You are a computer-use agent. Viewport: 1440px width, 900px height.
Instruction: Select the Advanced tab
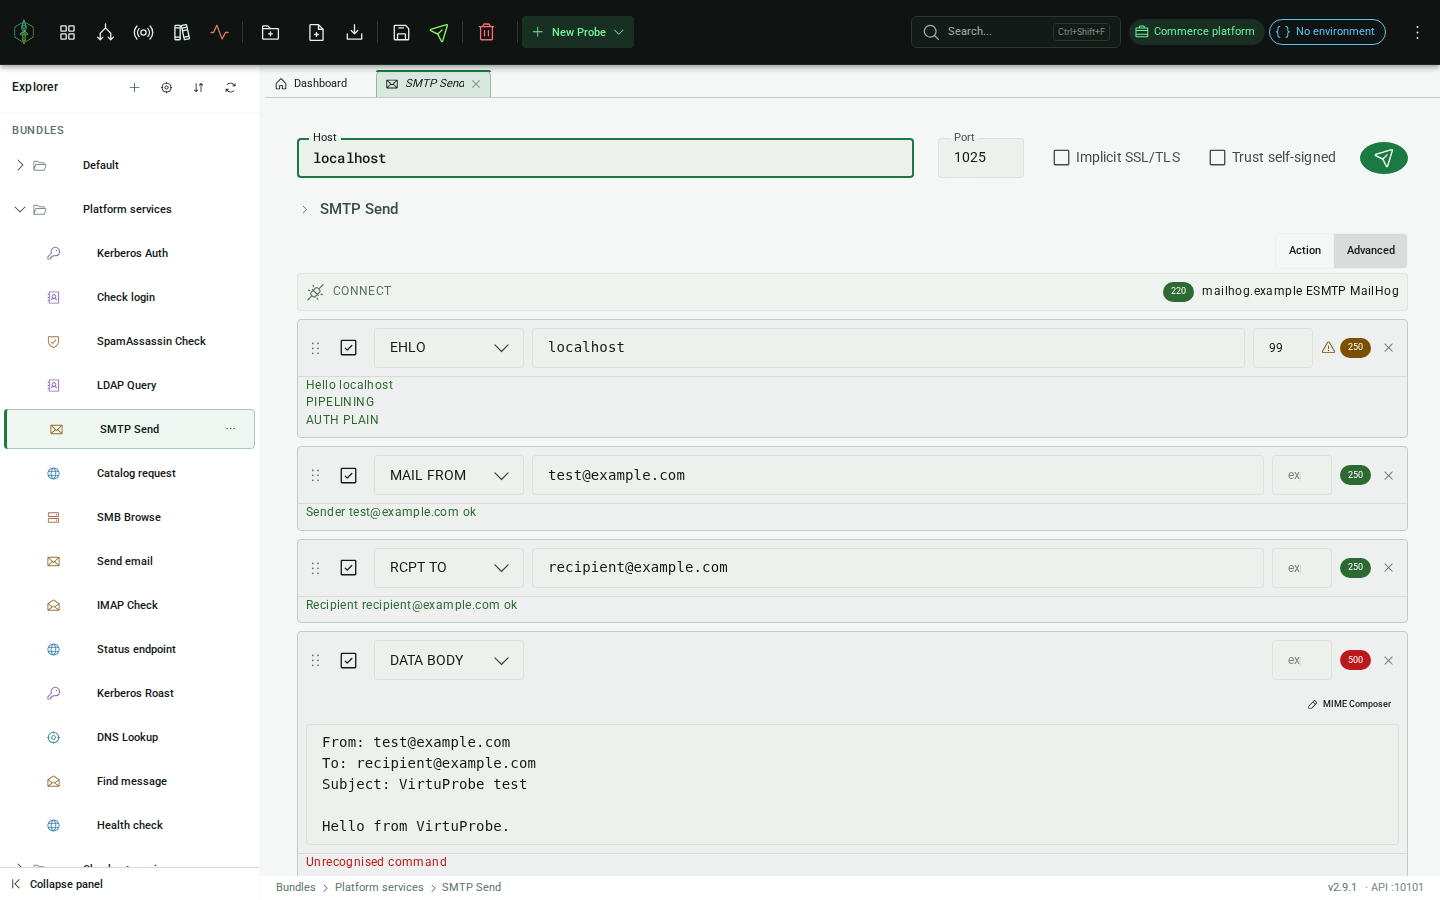coord(1370,251)
